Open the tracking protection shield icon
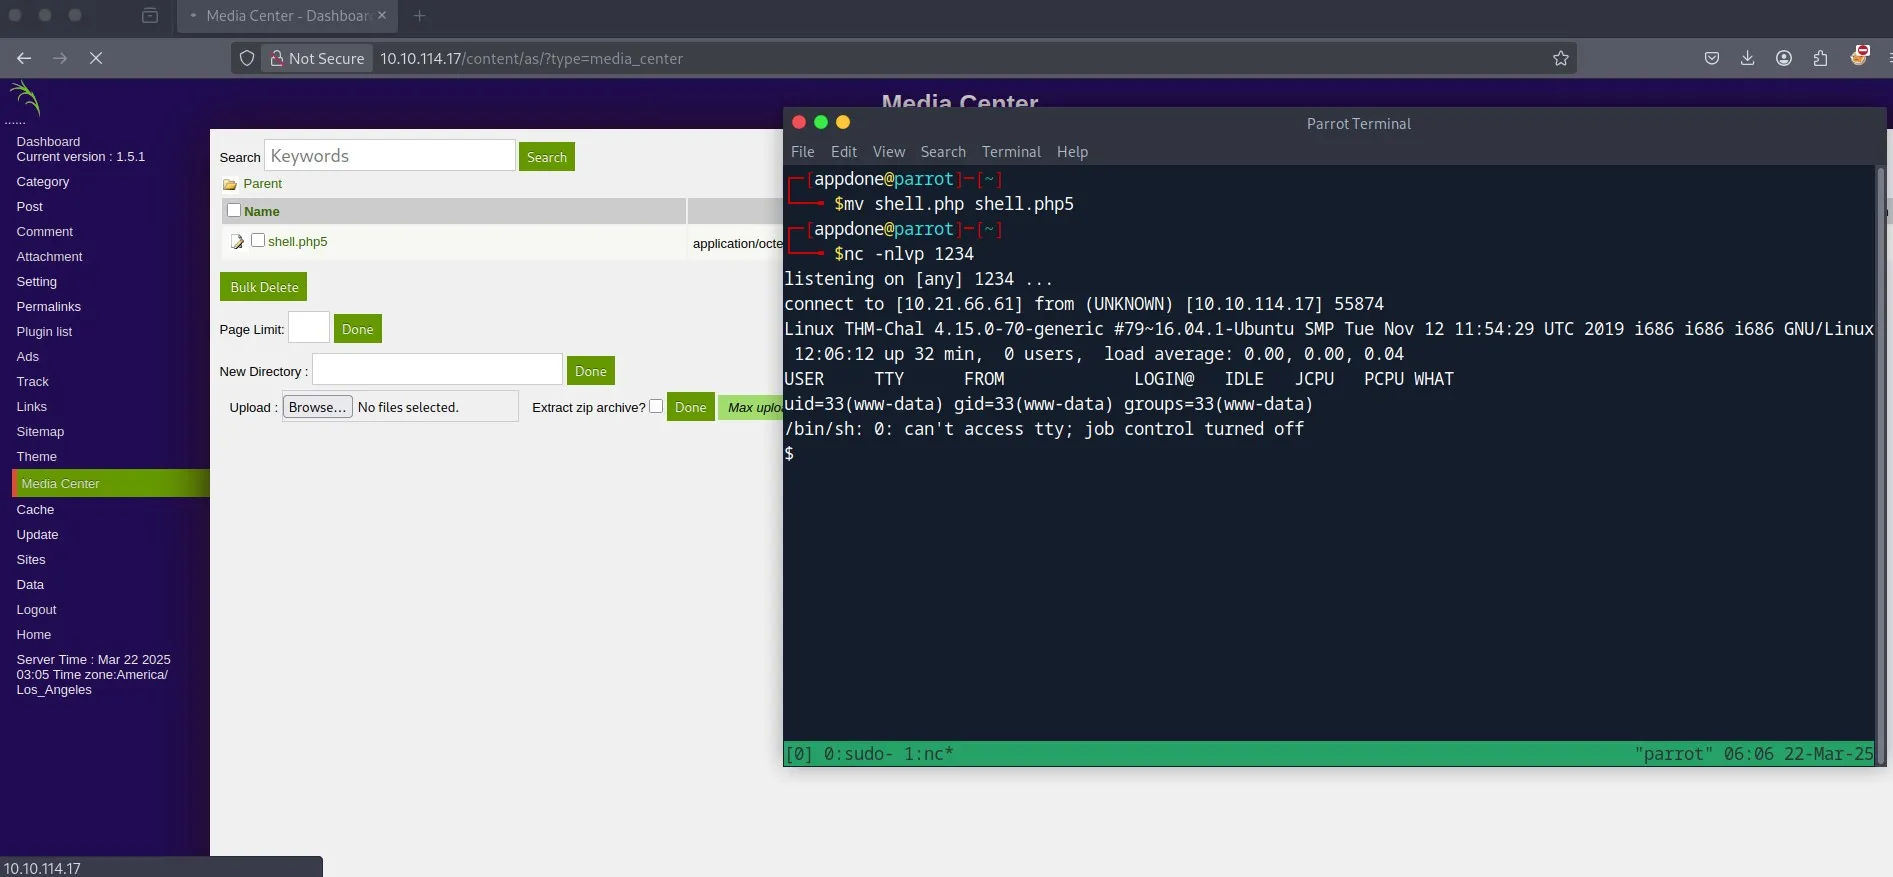Image resolution: width=1893 pixels, height=877 pixels. click(247, 58)
